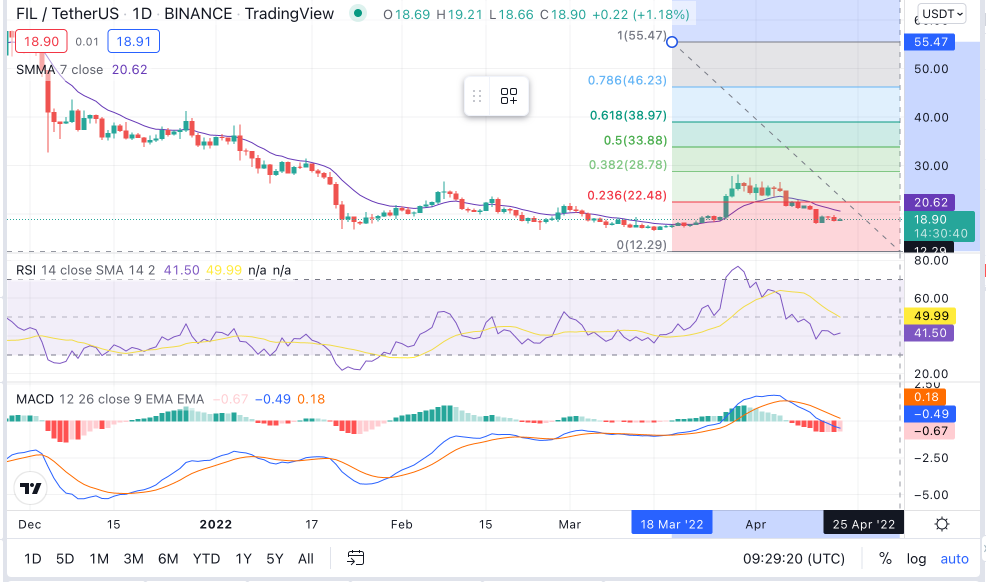Click the 25 Apr '22 date marker
The height and width of the screenshot is (582, 986).
click(863, 524)
